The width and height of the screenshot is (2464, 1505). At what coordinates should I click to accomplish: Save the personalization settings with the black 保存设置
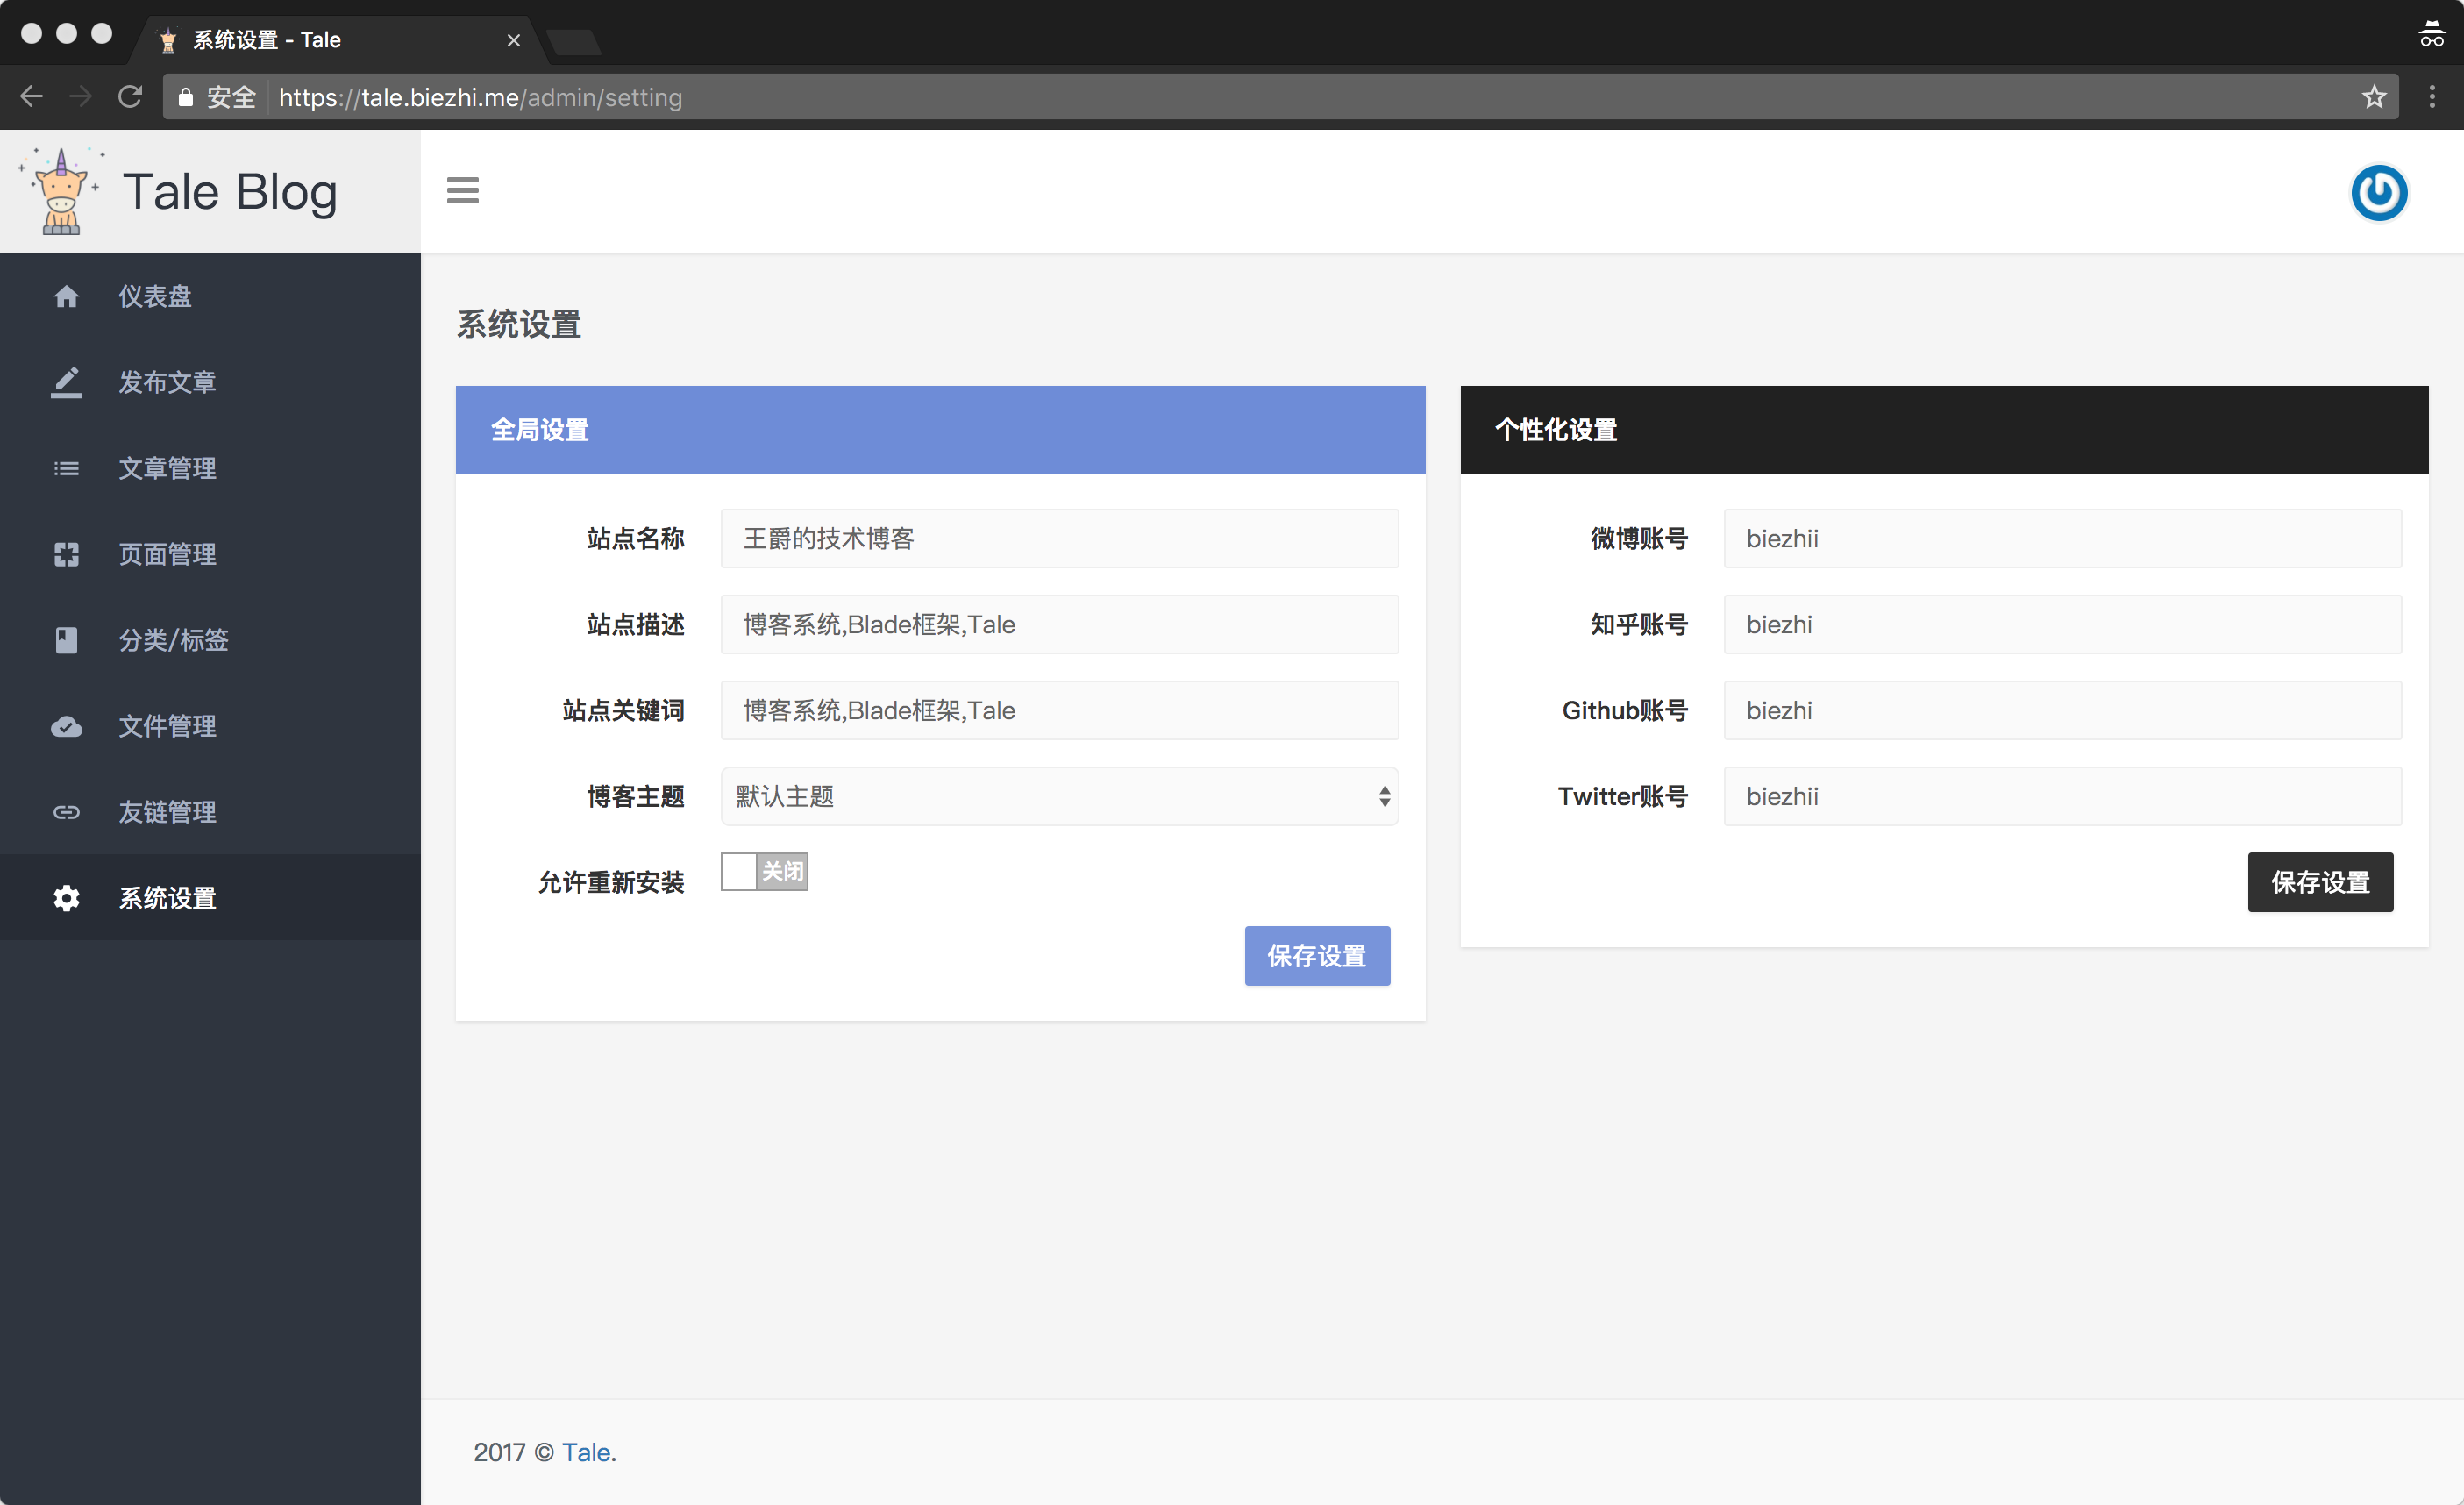pos(2320,882)
